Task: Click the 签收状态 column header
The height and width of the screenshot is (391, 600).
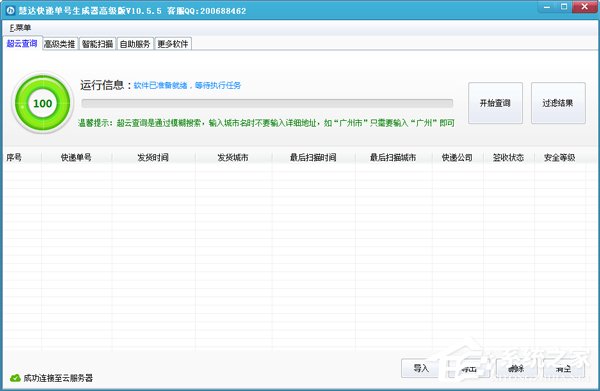Action: 509,157
